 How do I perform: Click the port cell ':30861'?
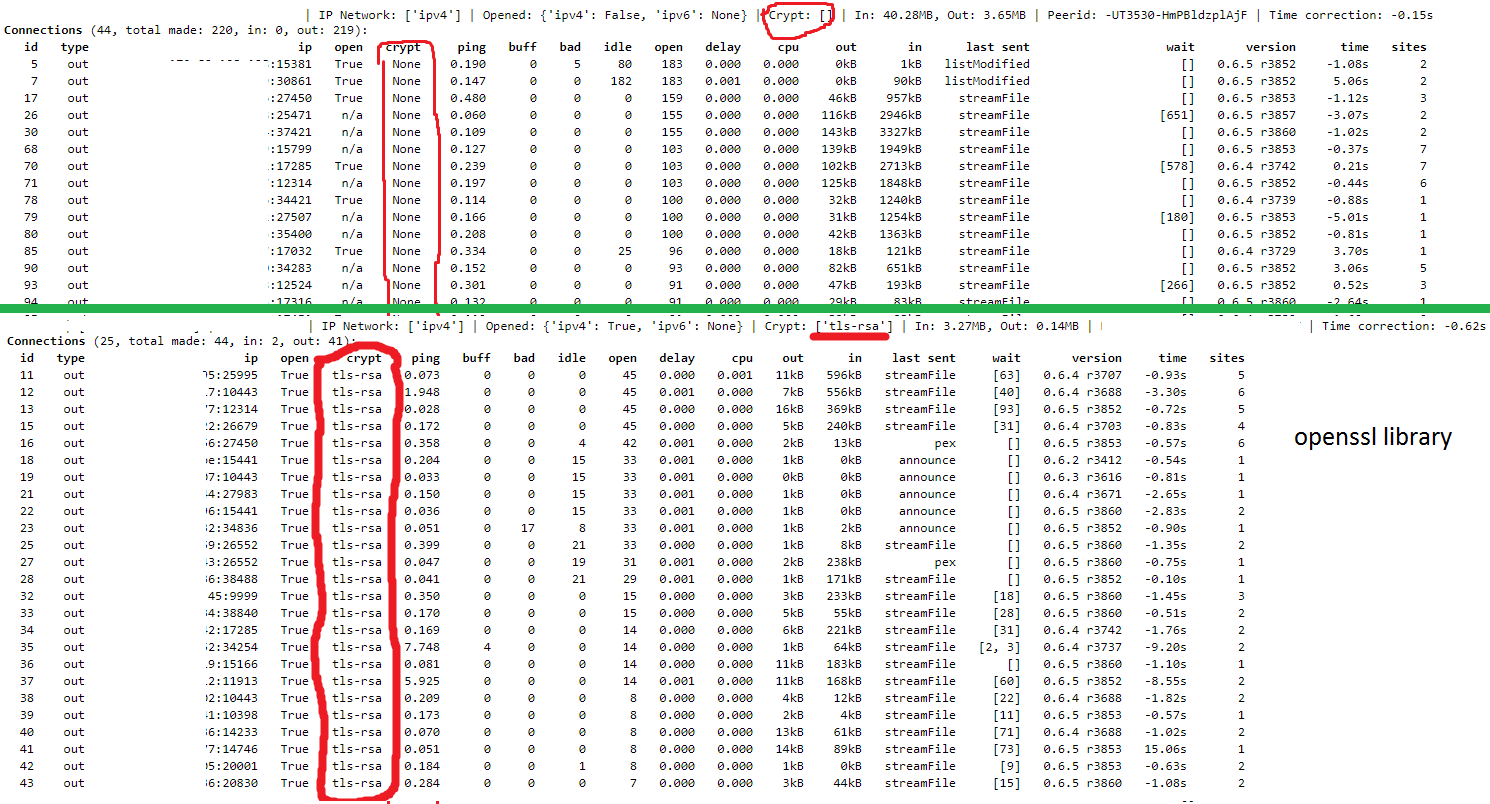click(292, 81)
